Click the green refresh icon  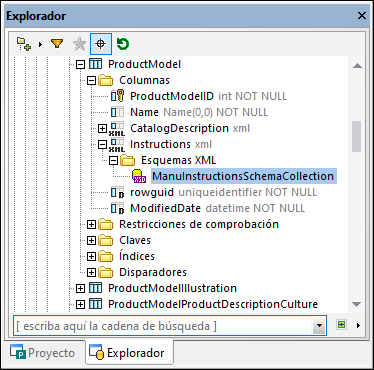pyautogui.click(x=123, y=44)
